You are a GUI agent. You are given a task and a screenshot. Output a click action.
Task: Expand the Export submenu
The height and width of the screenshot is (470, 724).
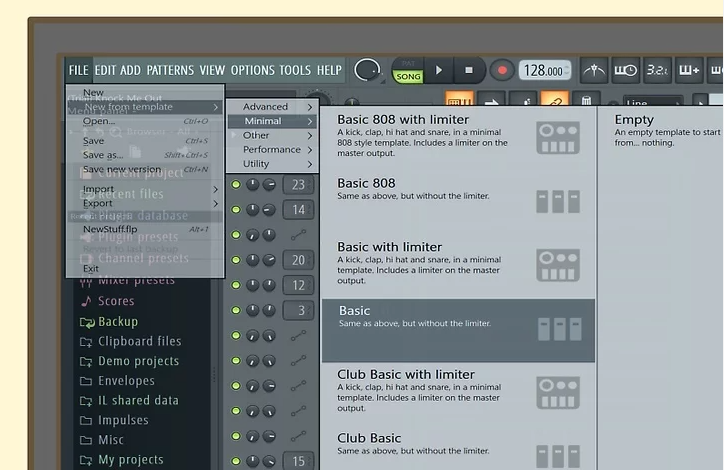click(x=145, y=203)
